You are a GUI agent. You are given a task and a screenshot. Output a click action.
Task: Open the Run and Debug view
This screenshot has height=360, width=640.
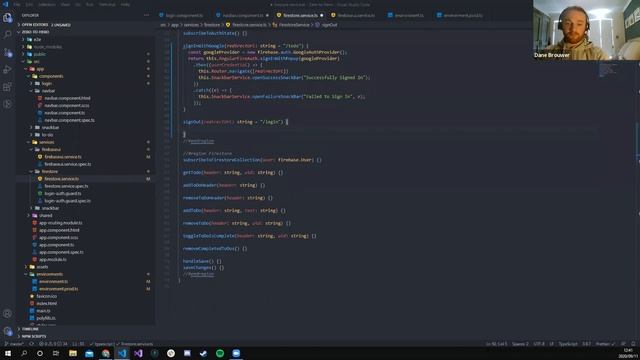pos(7,69)
